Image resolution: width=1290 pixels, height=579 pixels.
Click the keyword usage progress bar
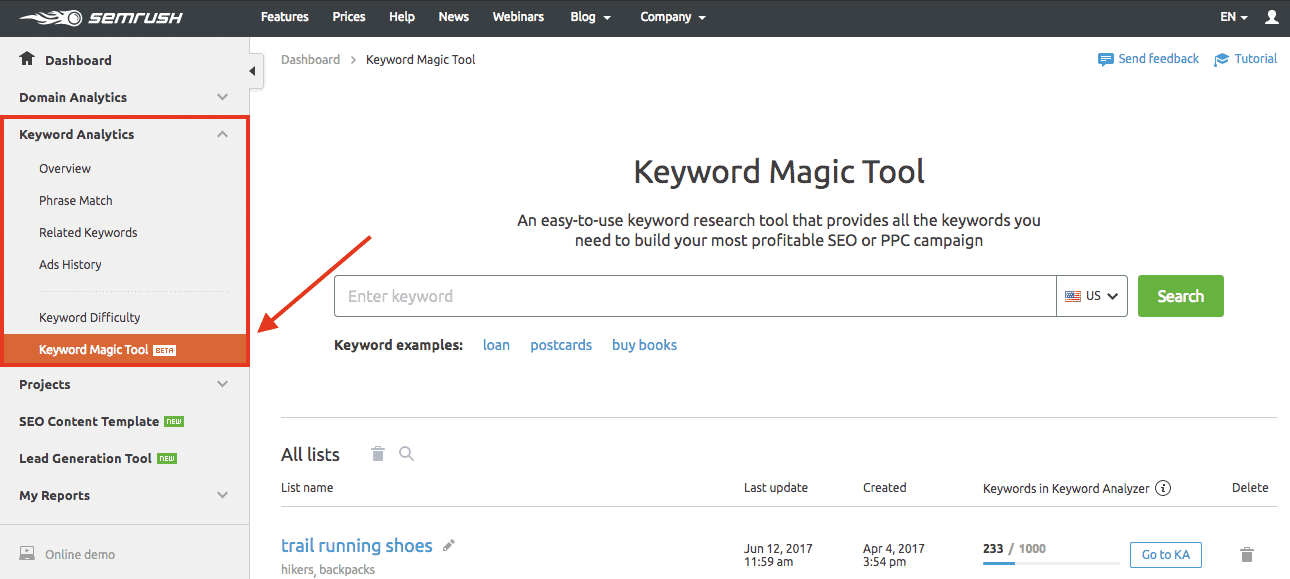point(1051,563)
